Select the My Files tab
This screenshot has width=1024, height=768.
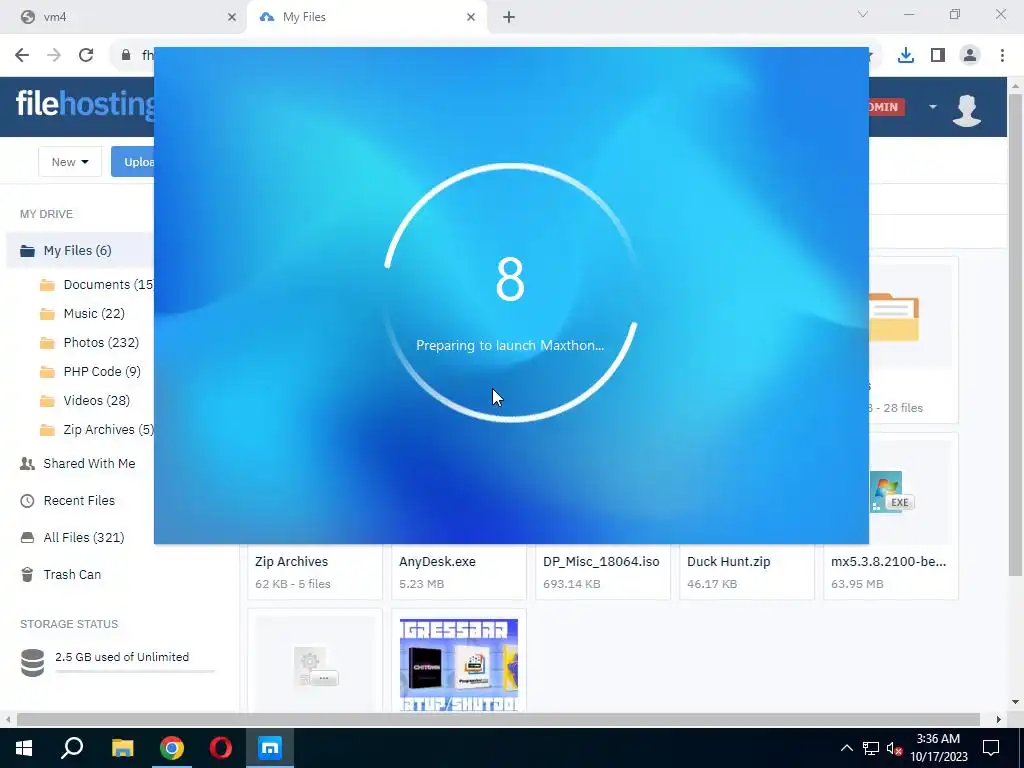tap(367, 17)
